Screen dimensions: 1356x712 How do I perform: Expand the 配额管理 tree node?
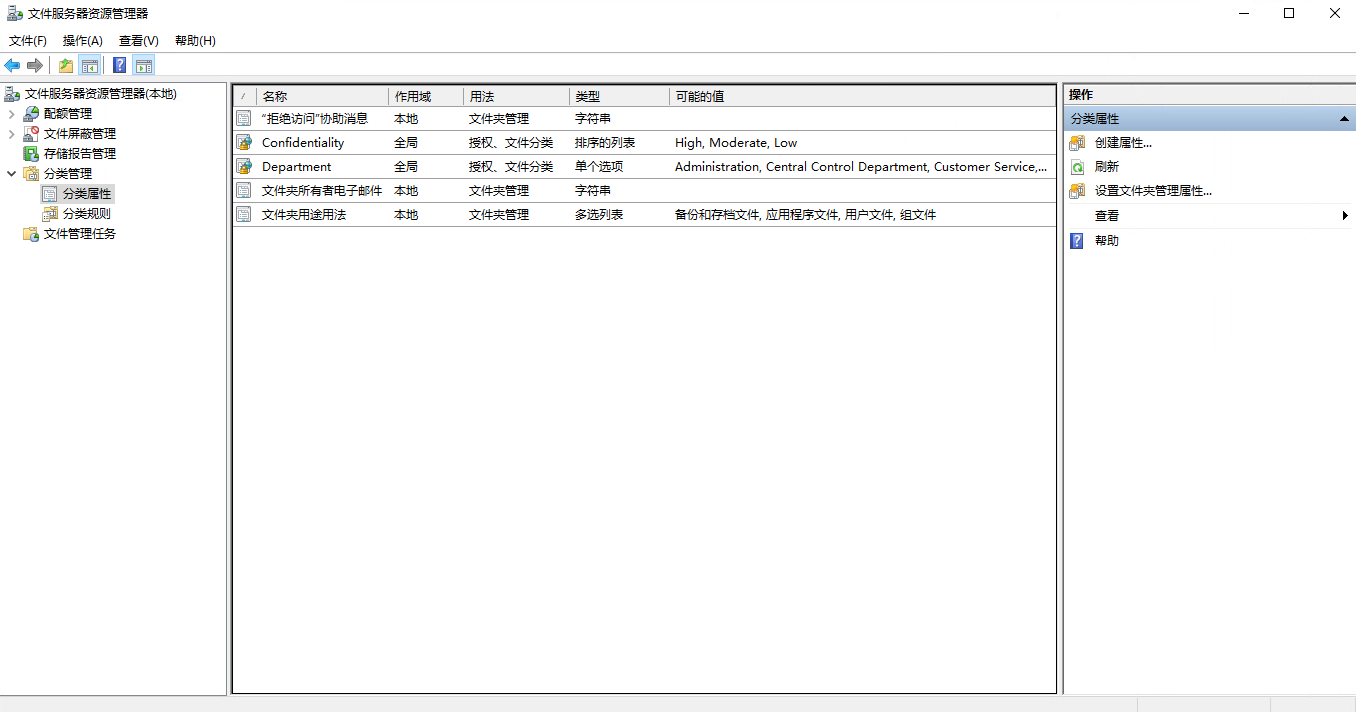coord(11,114)
